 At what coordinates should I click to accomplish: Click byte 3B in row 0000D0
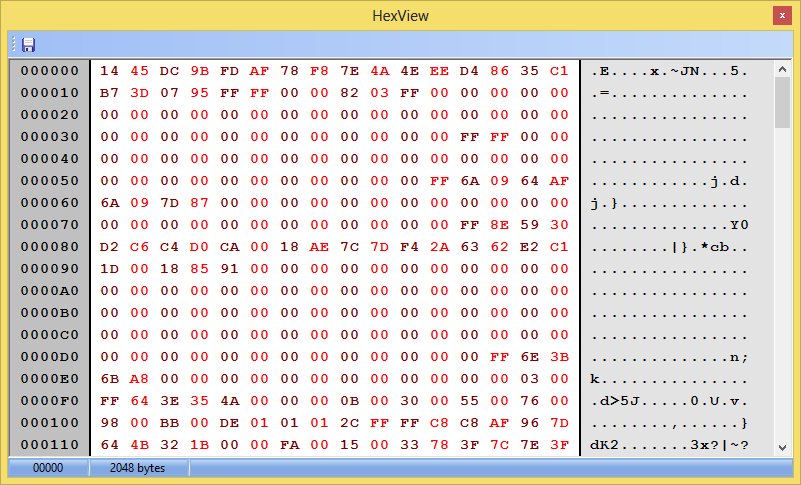tap(559, 356)
